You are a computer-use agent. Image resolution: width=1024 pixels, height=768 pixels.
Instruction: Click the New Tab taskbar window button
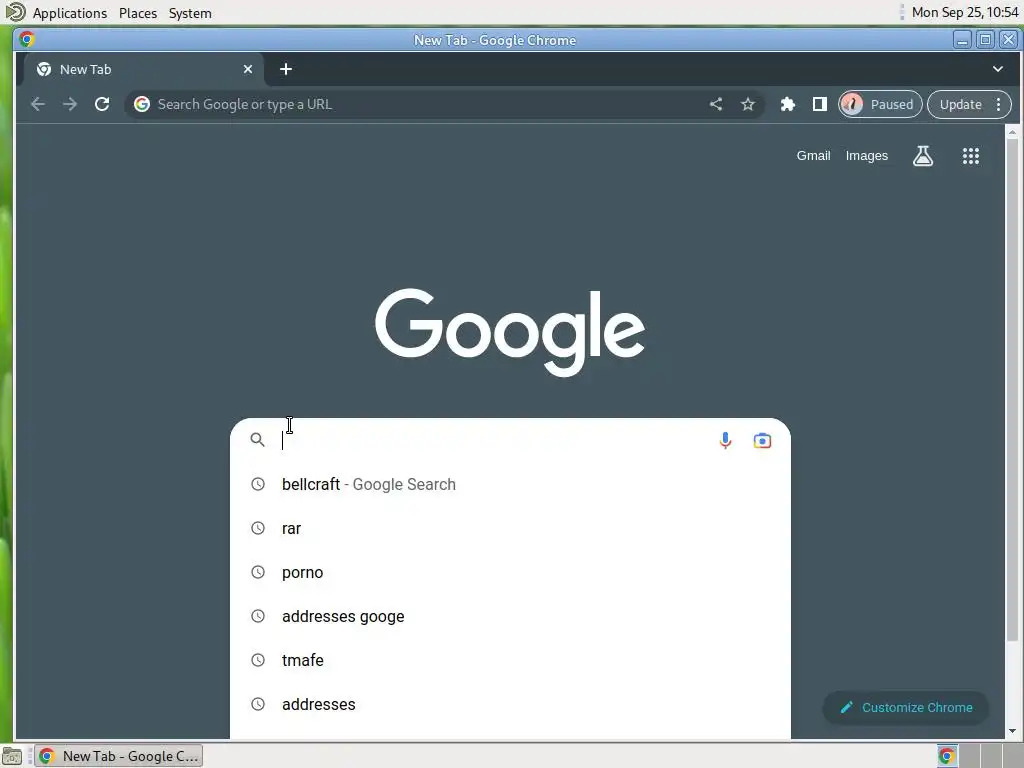(x=119, y=756)
